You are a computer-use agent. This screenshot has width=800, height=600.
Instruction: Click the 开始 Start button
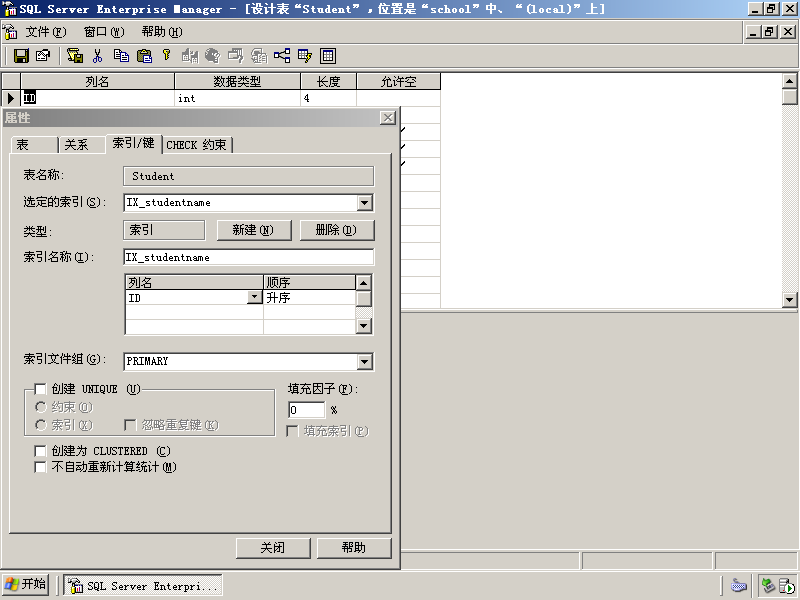[27, 585]
